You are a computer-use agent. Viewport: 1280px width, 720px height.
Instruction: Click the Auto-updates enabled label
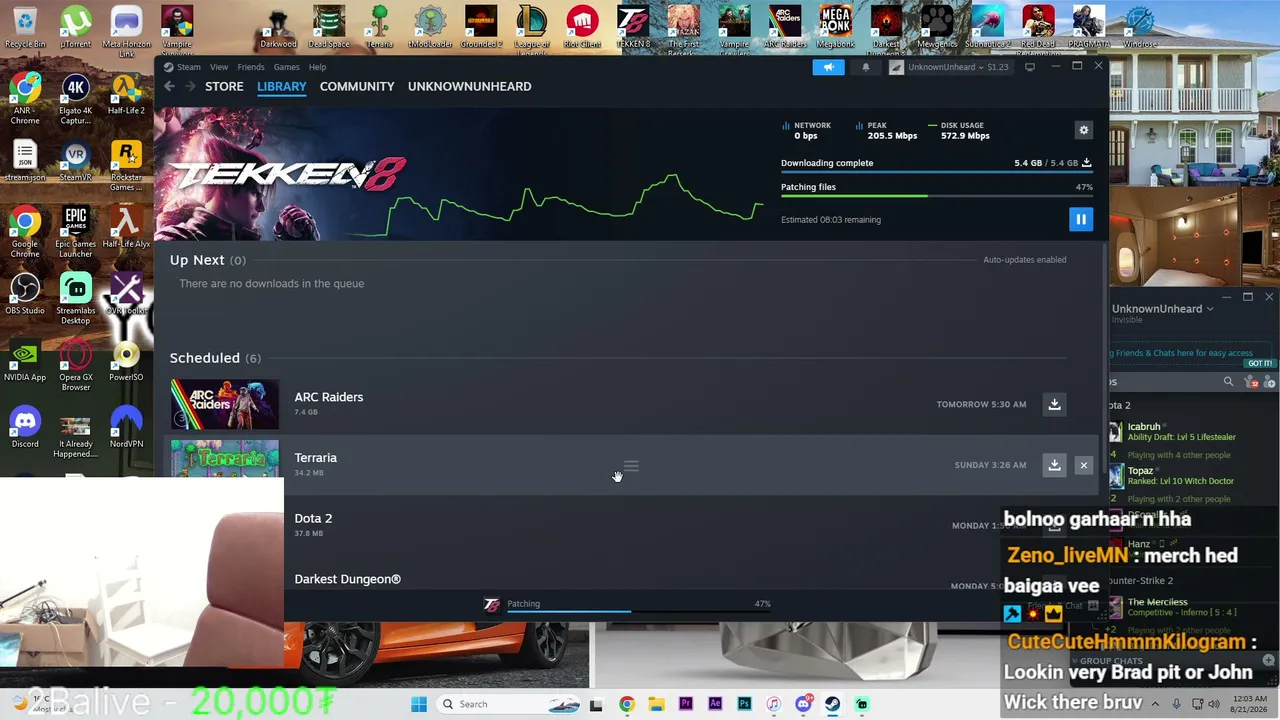click(1025, 260)
